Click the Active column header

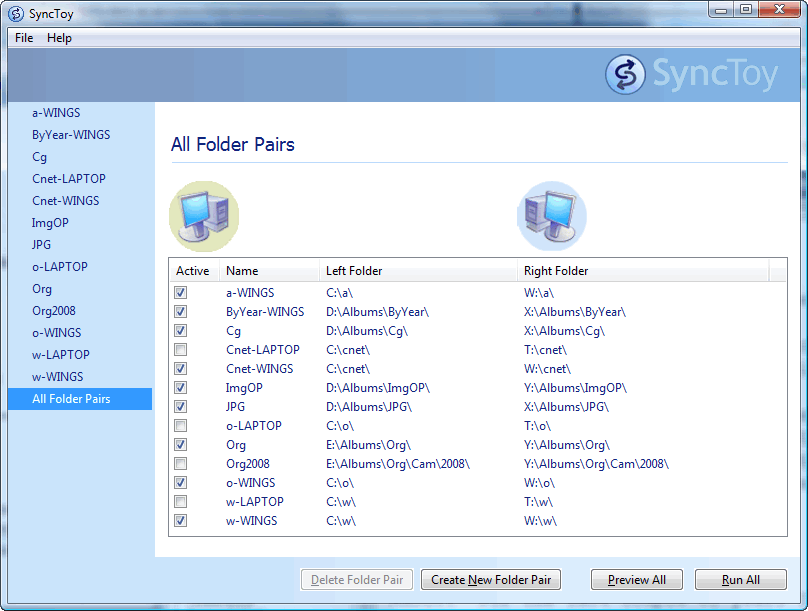pyautogui.click(x=193, y=271)
